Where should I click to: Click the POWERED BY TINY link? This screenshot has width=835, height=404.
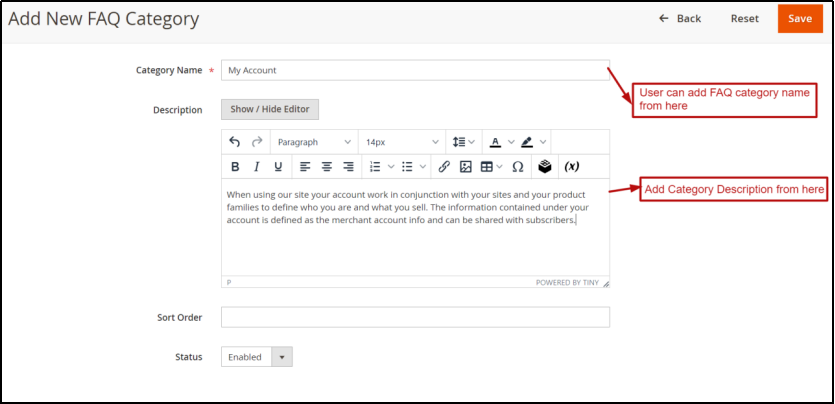click(567, 283)
